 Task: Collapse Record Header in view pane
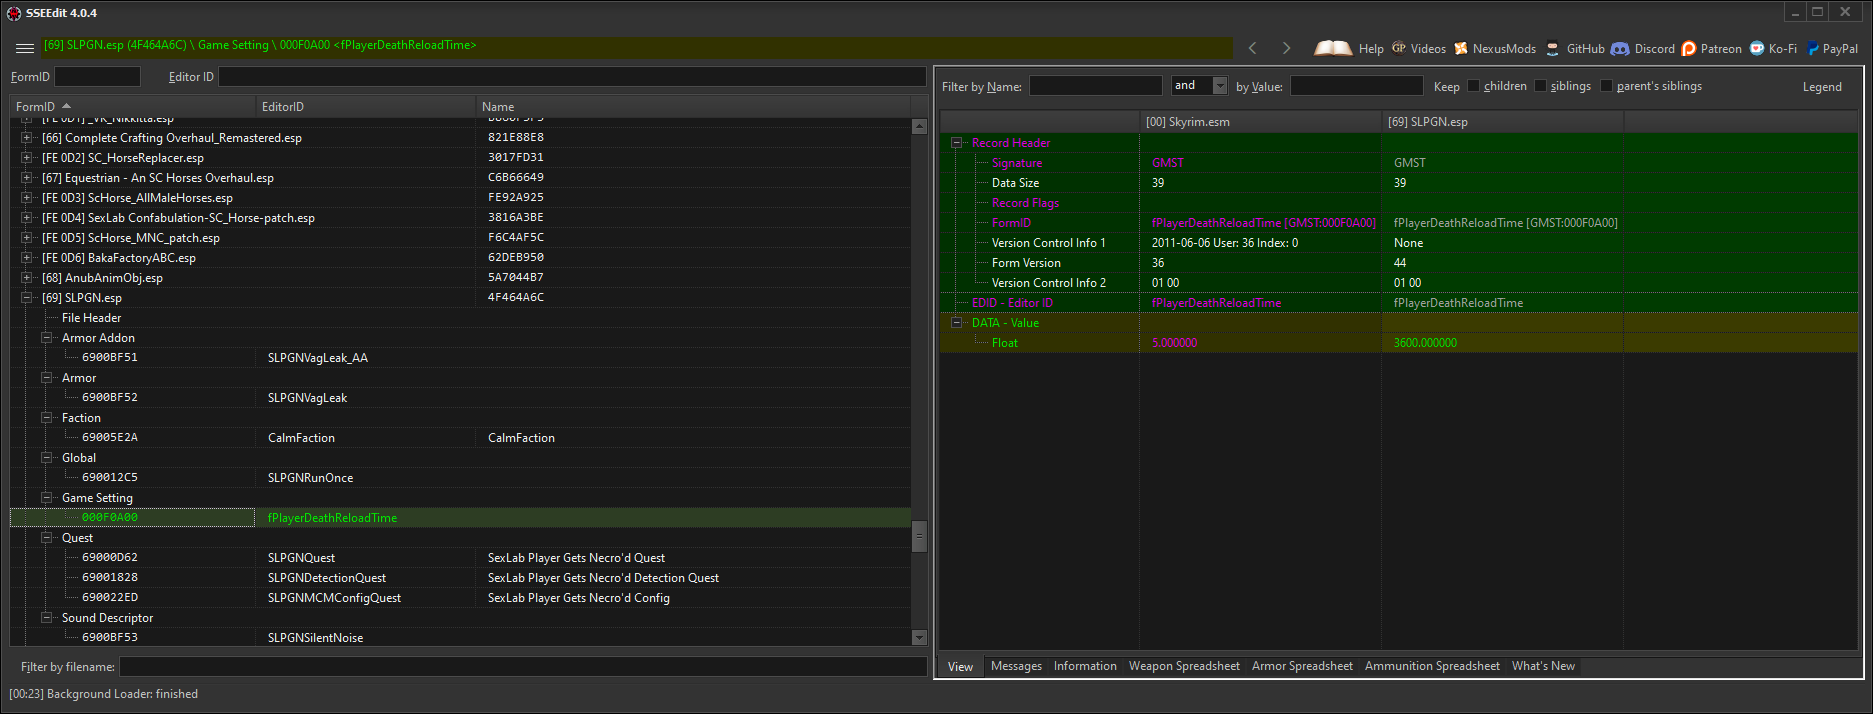pos(957,143)
